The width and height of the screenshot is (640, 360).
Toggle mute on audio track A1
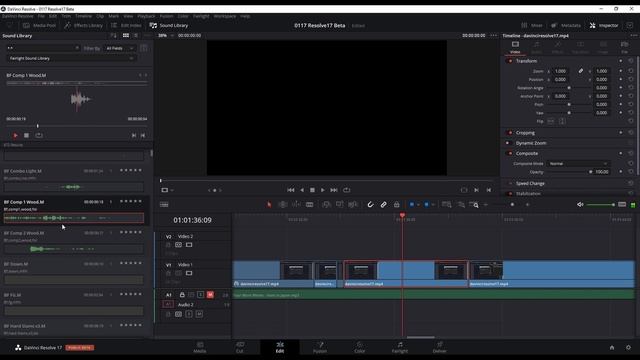[210, 295]
